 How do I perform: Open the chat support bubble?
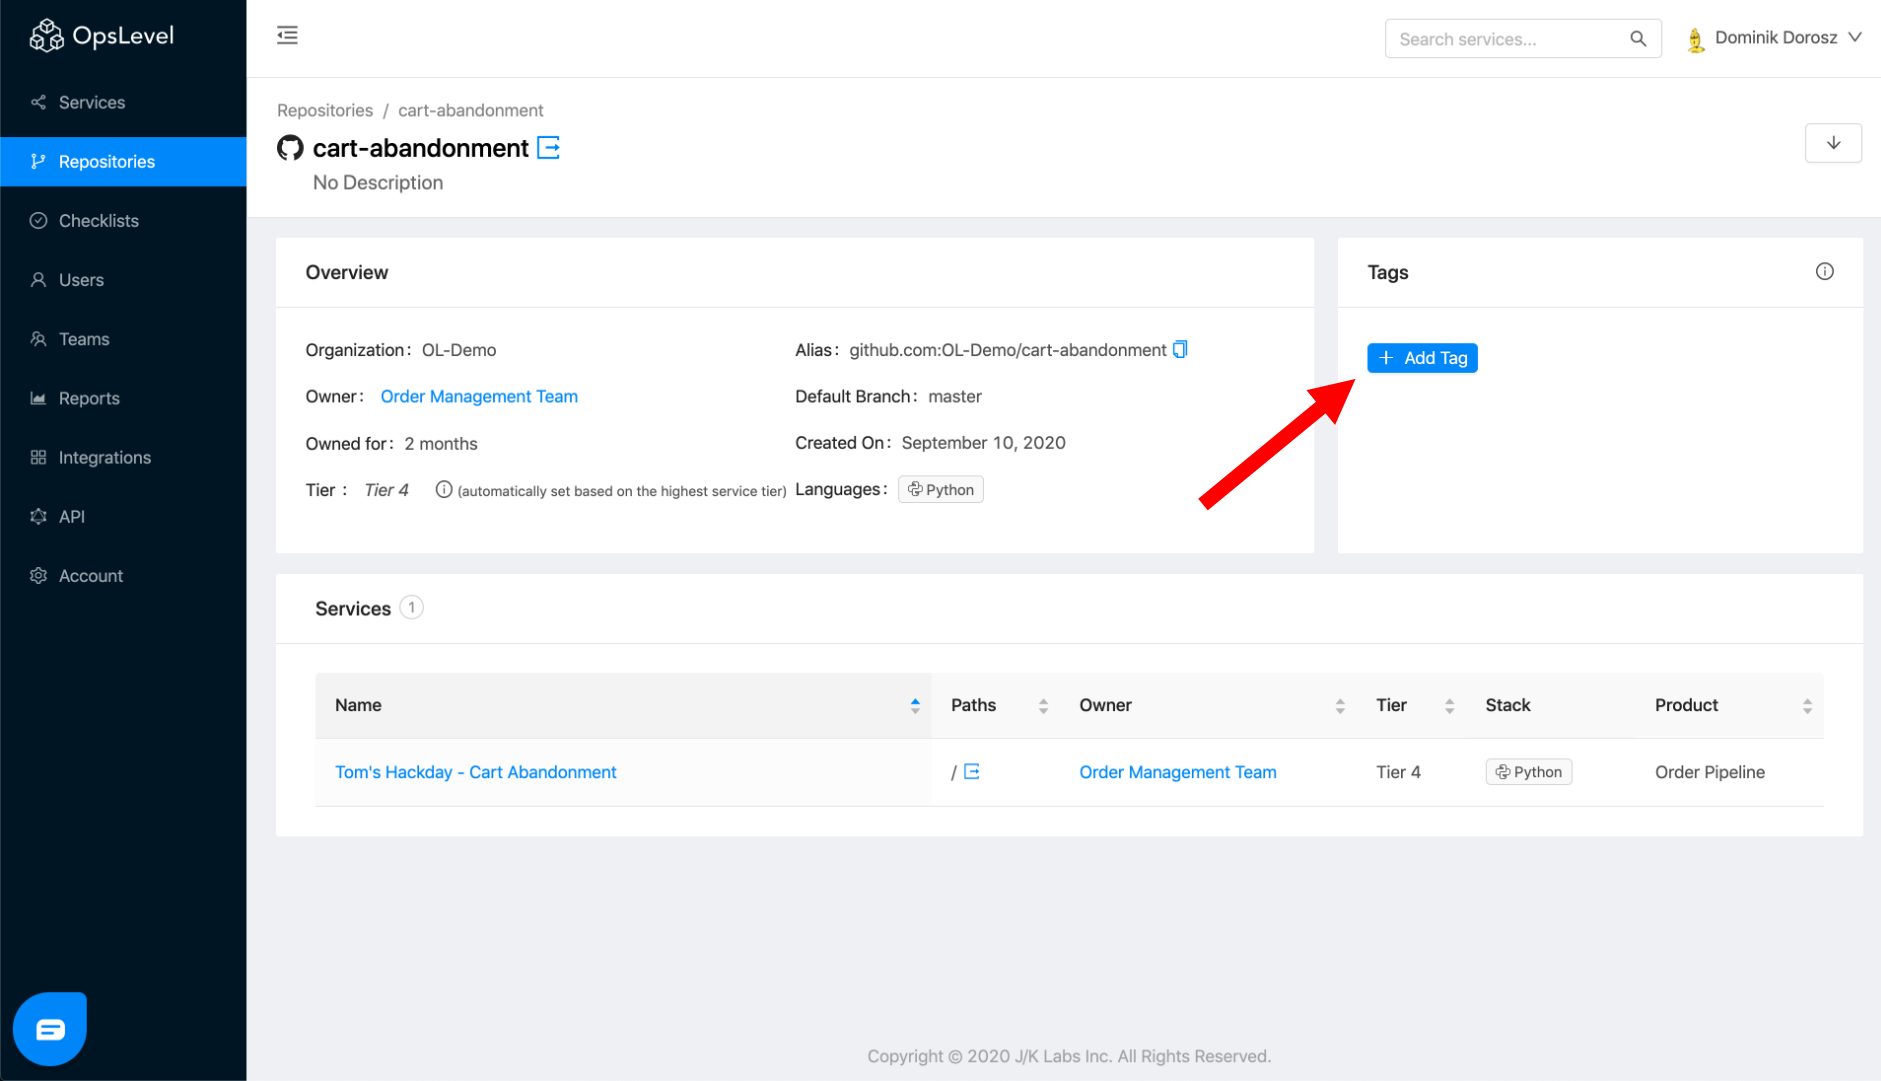50,1028
